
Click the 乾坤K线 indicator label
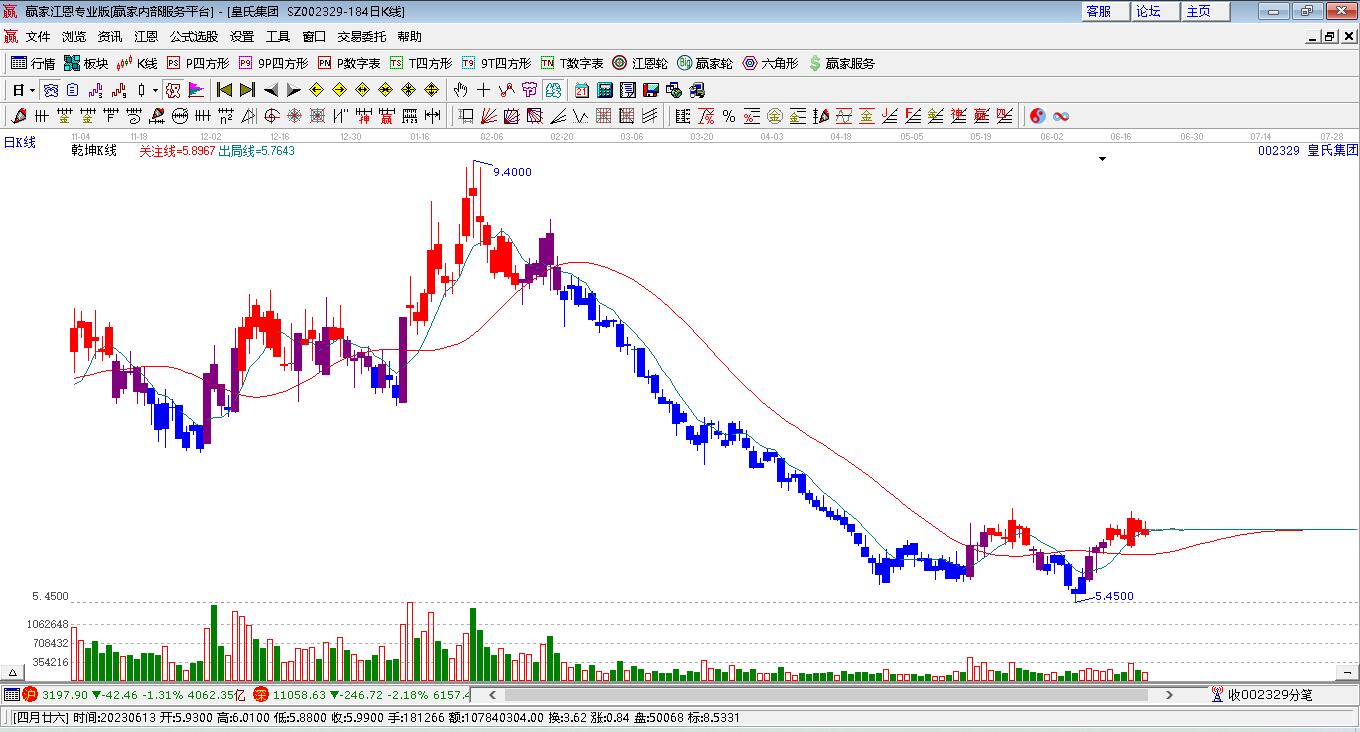point(94,151)
